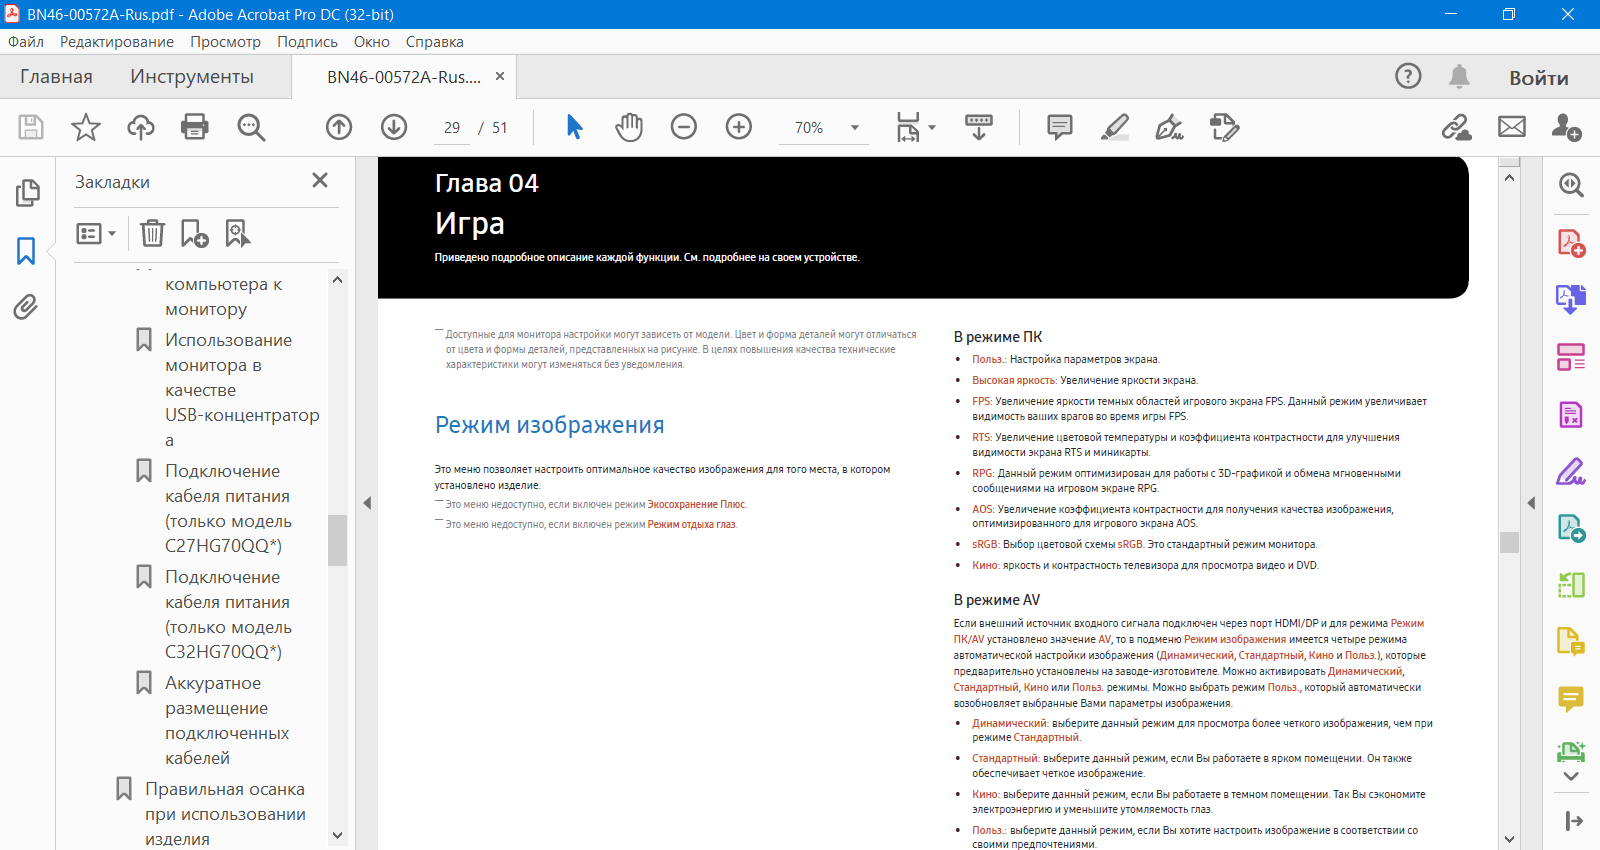
Task: Open the Attachments paperclip panel
Action: click(26, 307)
